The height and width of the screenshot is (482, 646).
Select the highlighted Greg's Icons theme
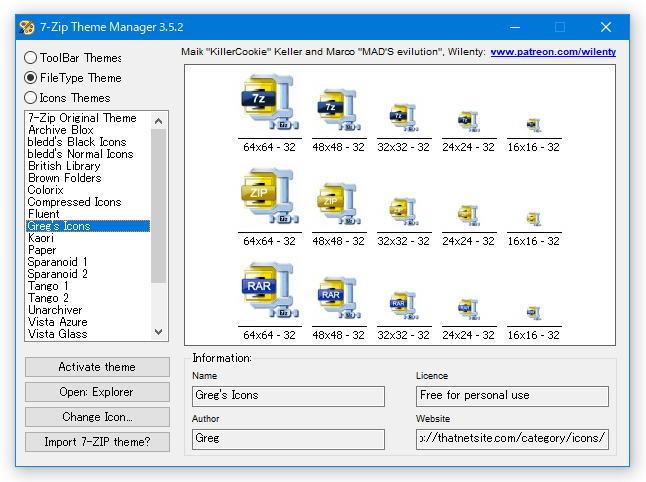tap(88, 226)
